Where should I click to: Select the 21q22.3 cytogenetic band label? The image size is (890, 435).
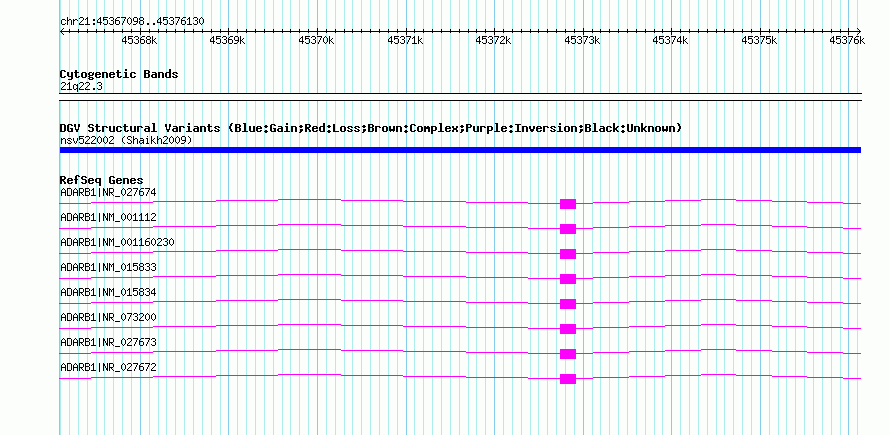point(81,87)
